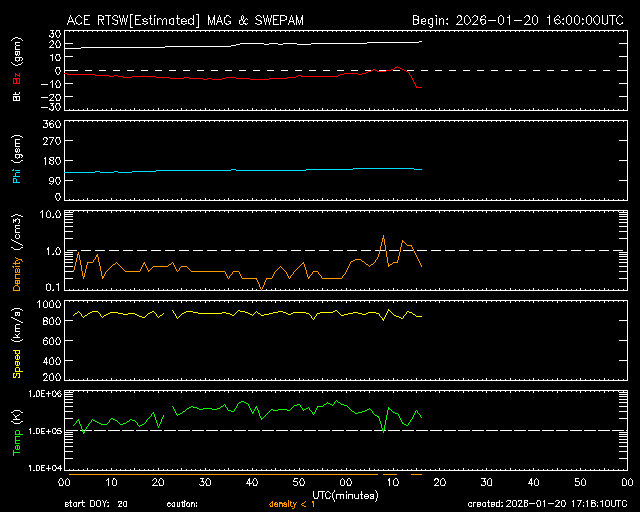Click the "180" tick on Phi axis
The width and height of the screenshot is (640, 512).
coord(52,161)
